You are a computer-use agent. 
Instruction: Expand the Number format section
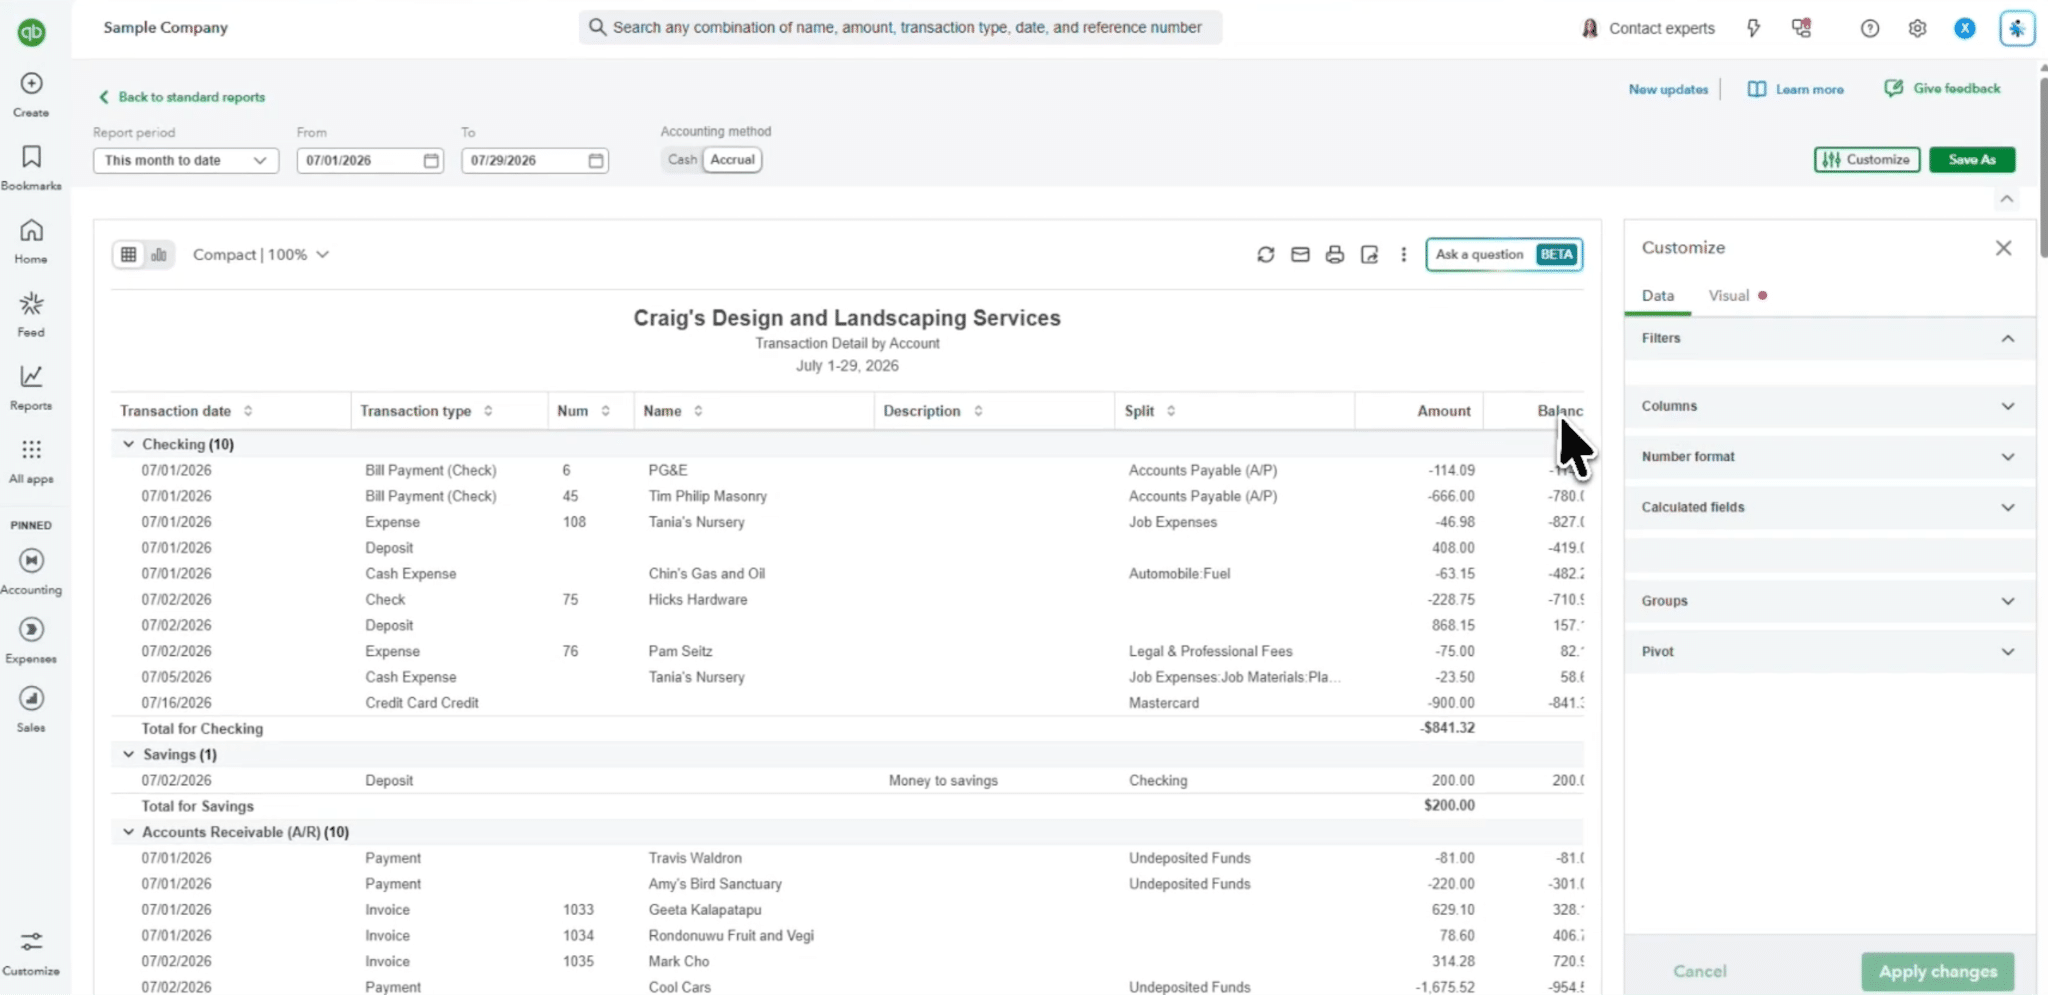[x=1829, y=457]
